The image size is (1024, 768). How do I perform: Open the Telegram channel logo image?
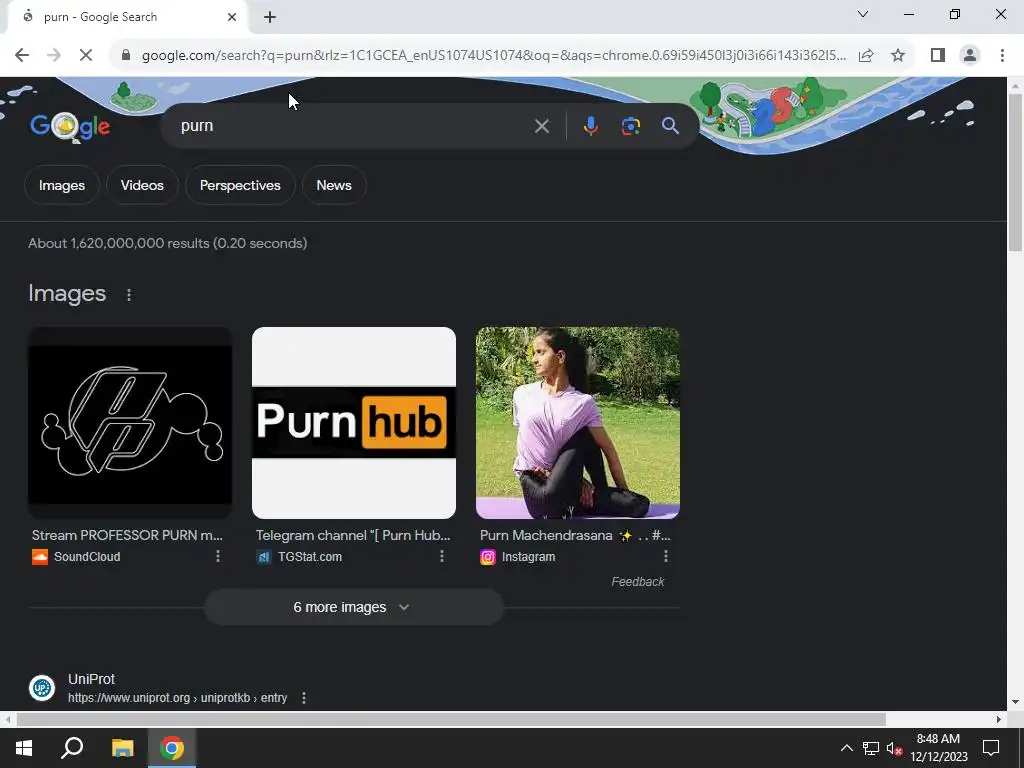[354, 423]
